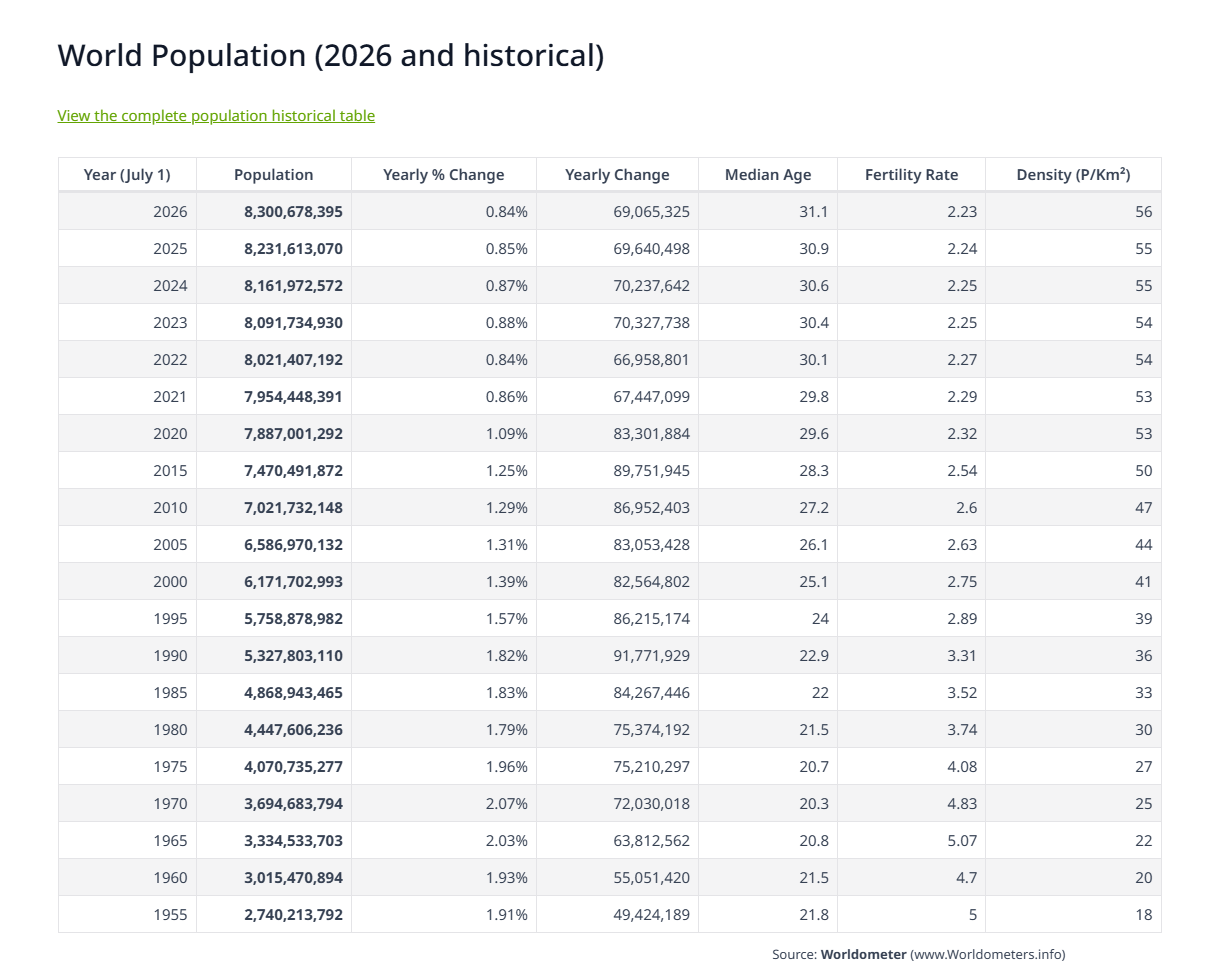Select median age 28.3
Viewport: 1229px width, 974px height.
[x=814, y=470]
